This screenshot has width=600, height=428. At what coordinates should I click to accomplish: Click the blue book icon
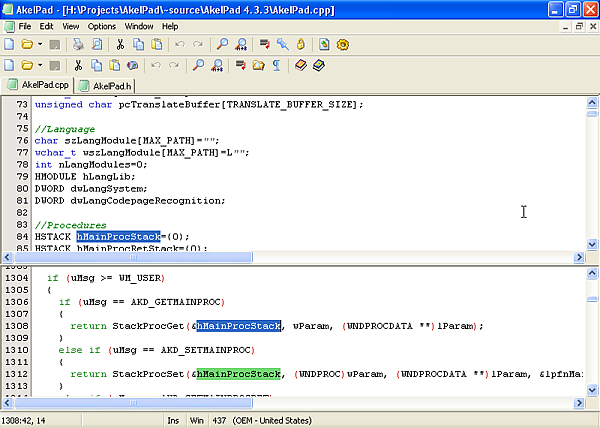point(319,65)
